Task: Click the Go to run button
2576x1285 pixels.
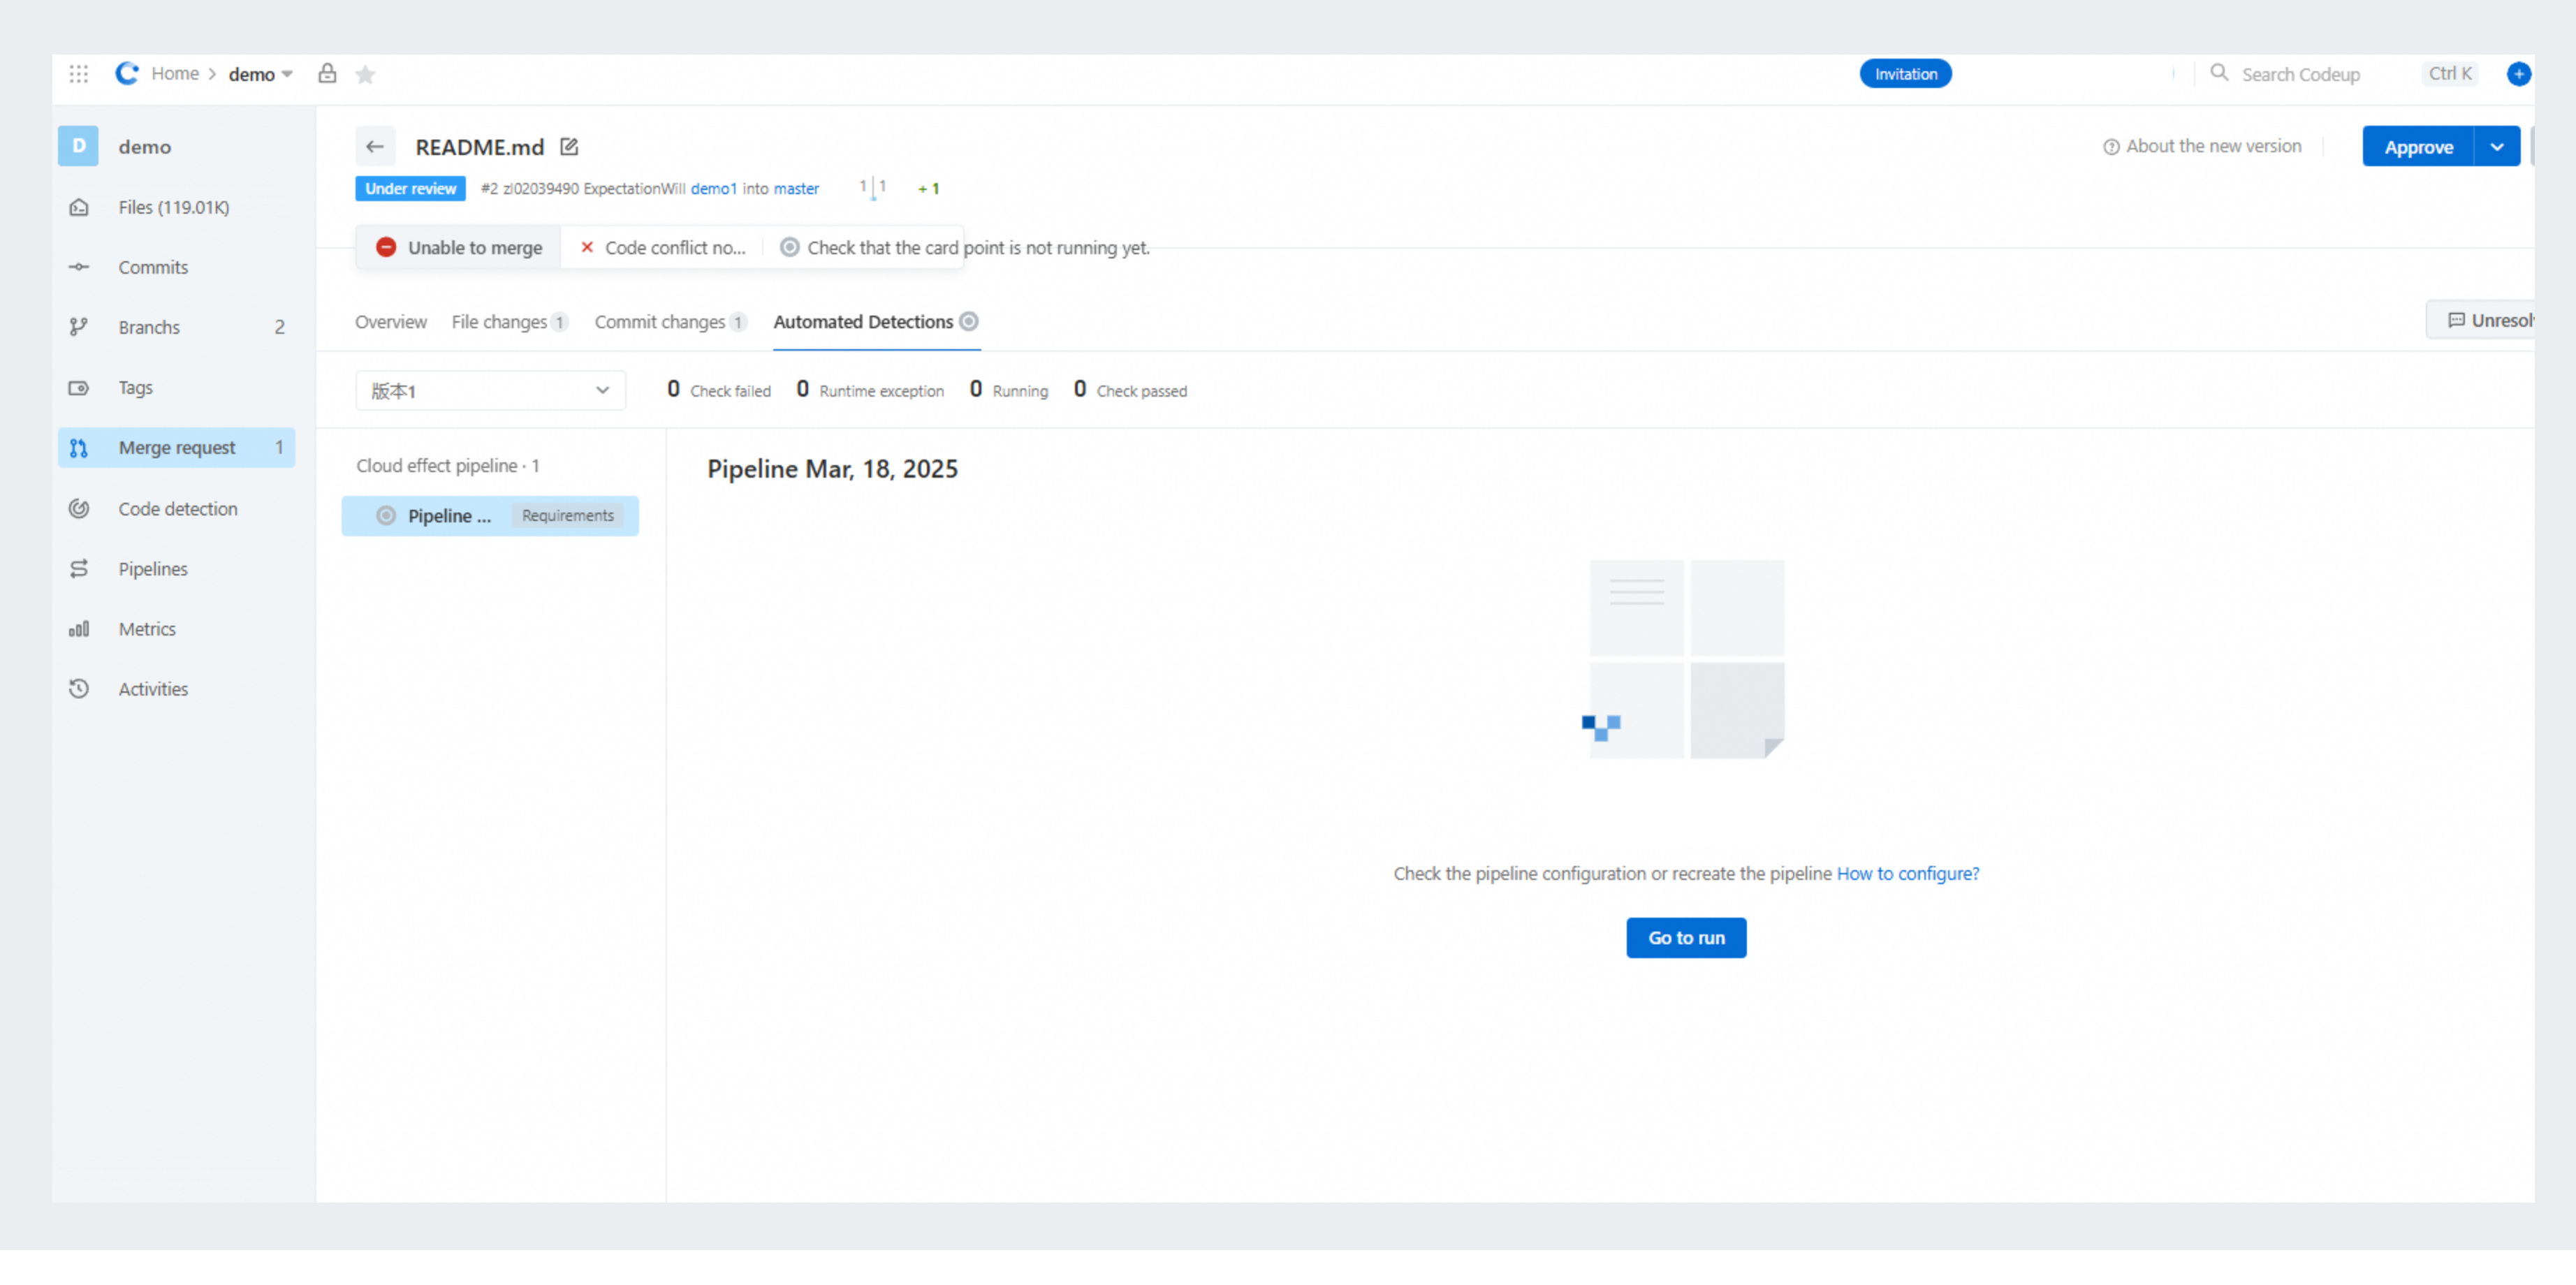Action: [1686, 938]
